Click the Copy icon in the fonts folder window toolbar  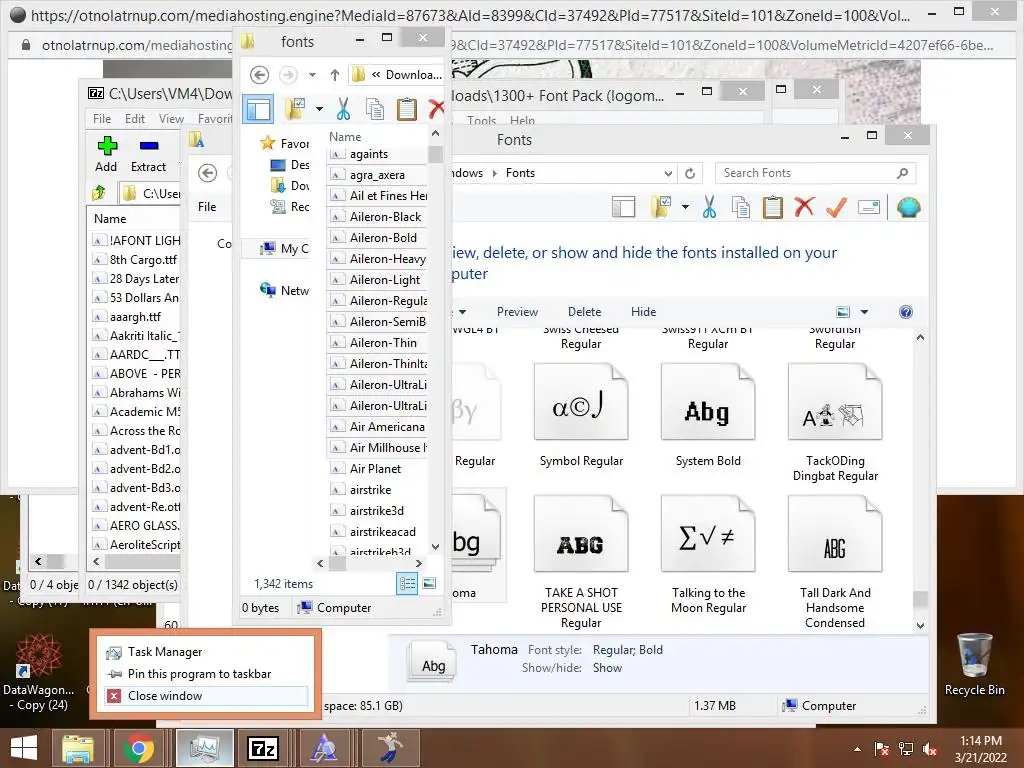(x=375, y=109)
